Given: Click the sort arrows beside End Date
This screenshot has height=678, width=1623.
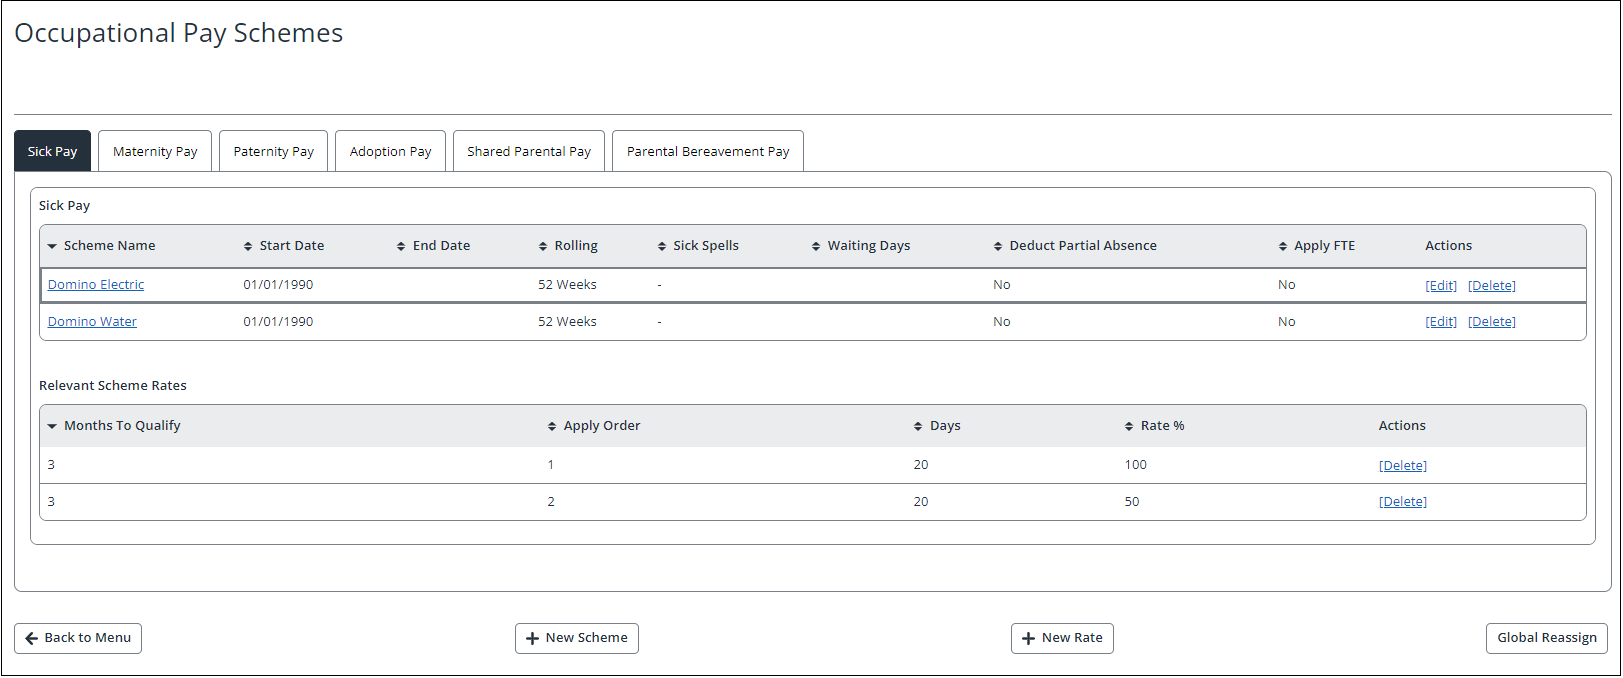Looking at the screenshot, I should point(401,246).
